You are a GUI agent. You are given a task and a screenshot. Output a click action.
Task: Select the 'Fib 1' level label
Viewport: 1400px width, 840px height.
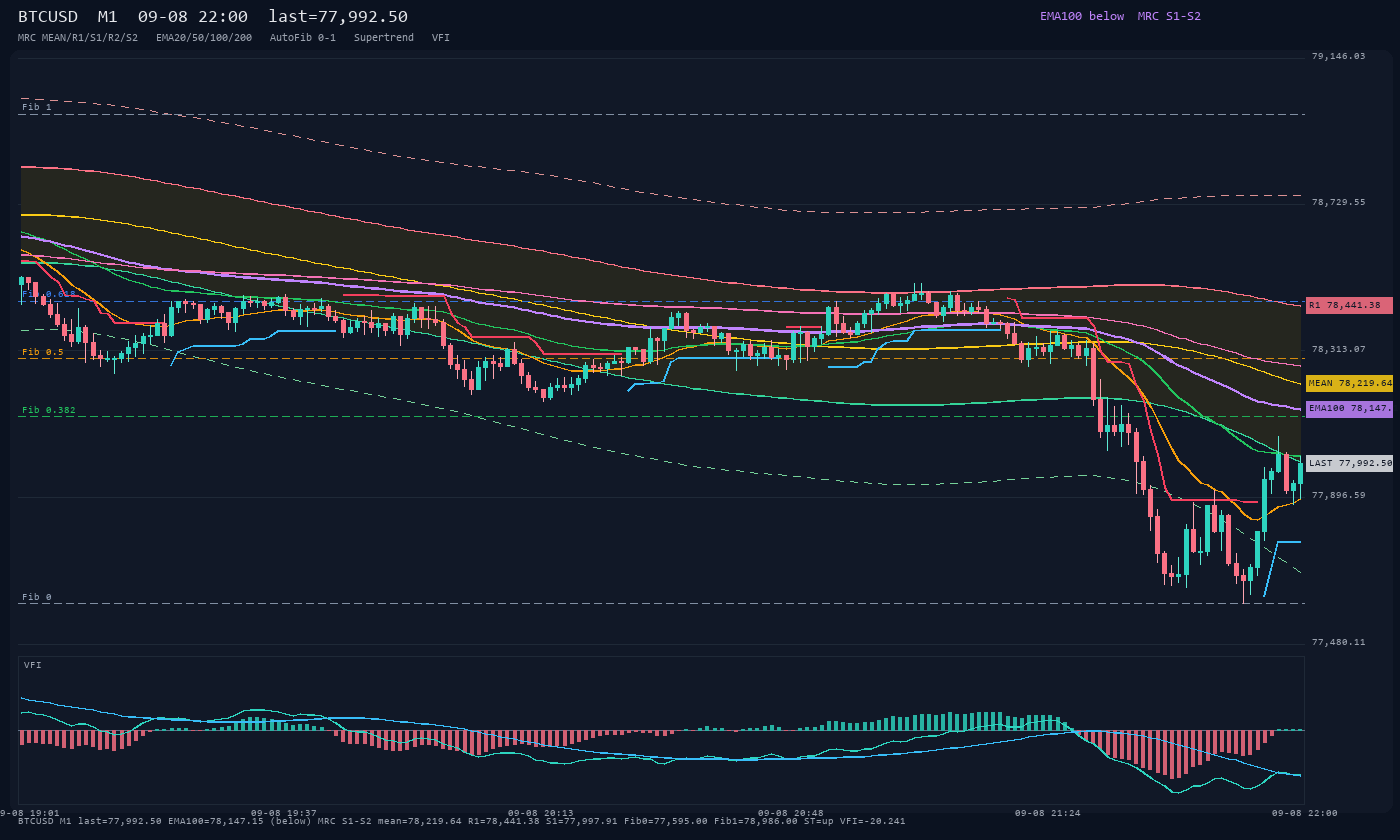(x=36, y=107)
